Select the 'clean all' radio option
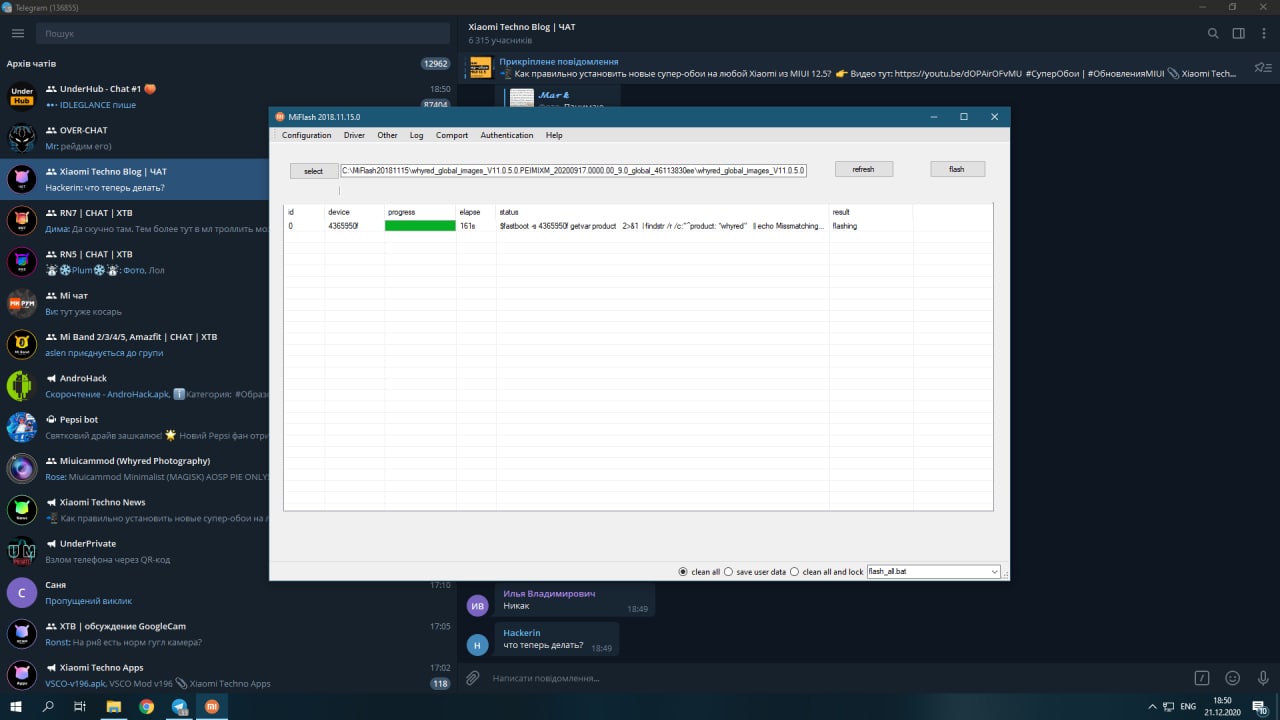 (x=683, y=572)
